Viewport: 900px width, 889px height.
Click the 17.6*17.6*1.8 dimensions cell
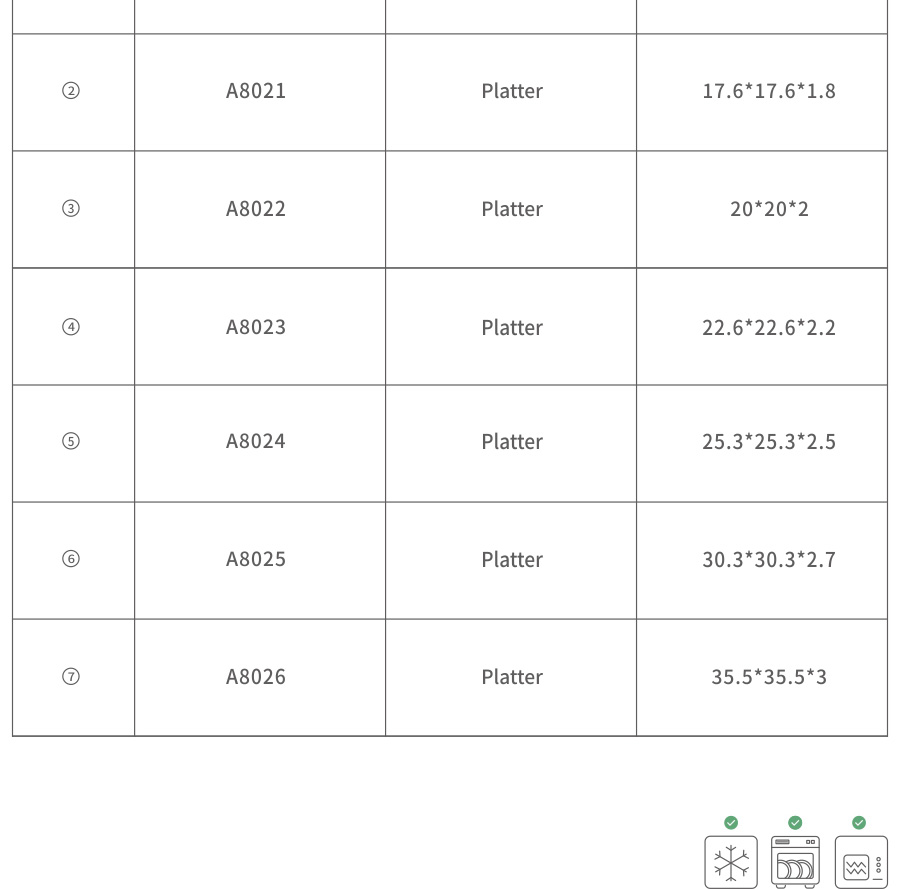coord(768,91)
